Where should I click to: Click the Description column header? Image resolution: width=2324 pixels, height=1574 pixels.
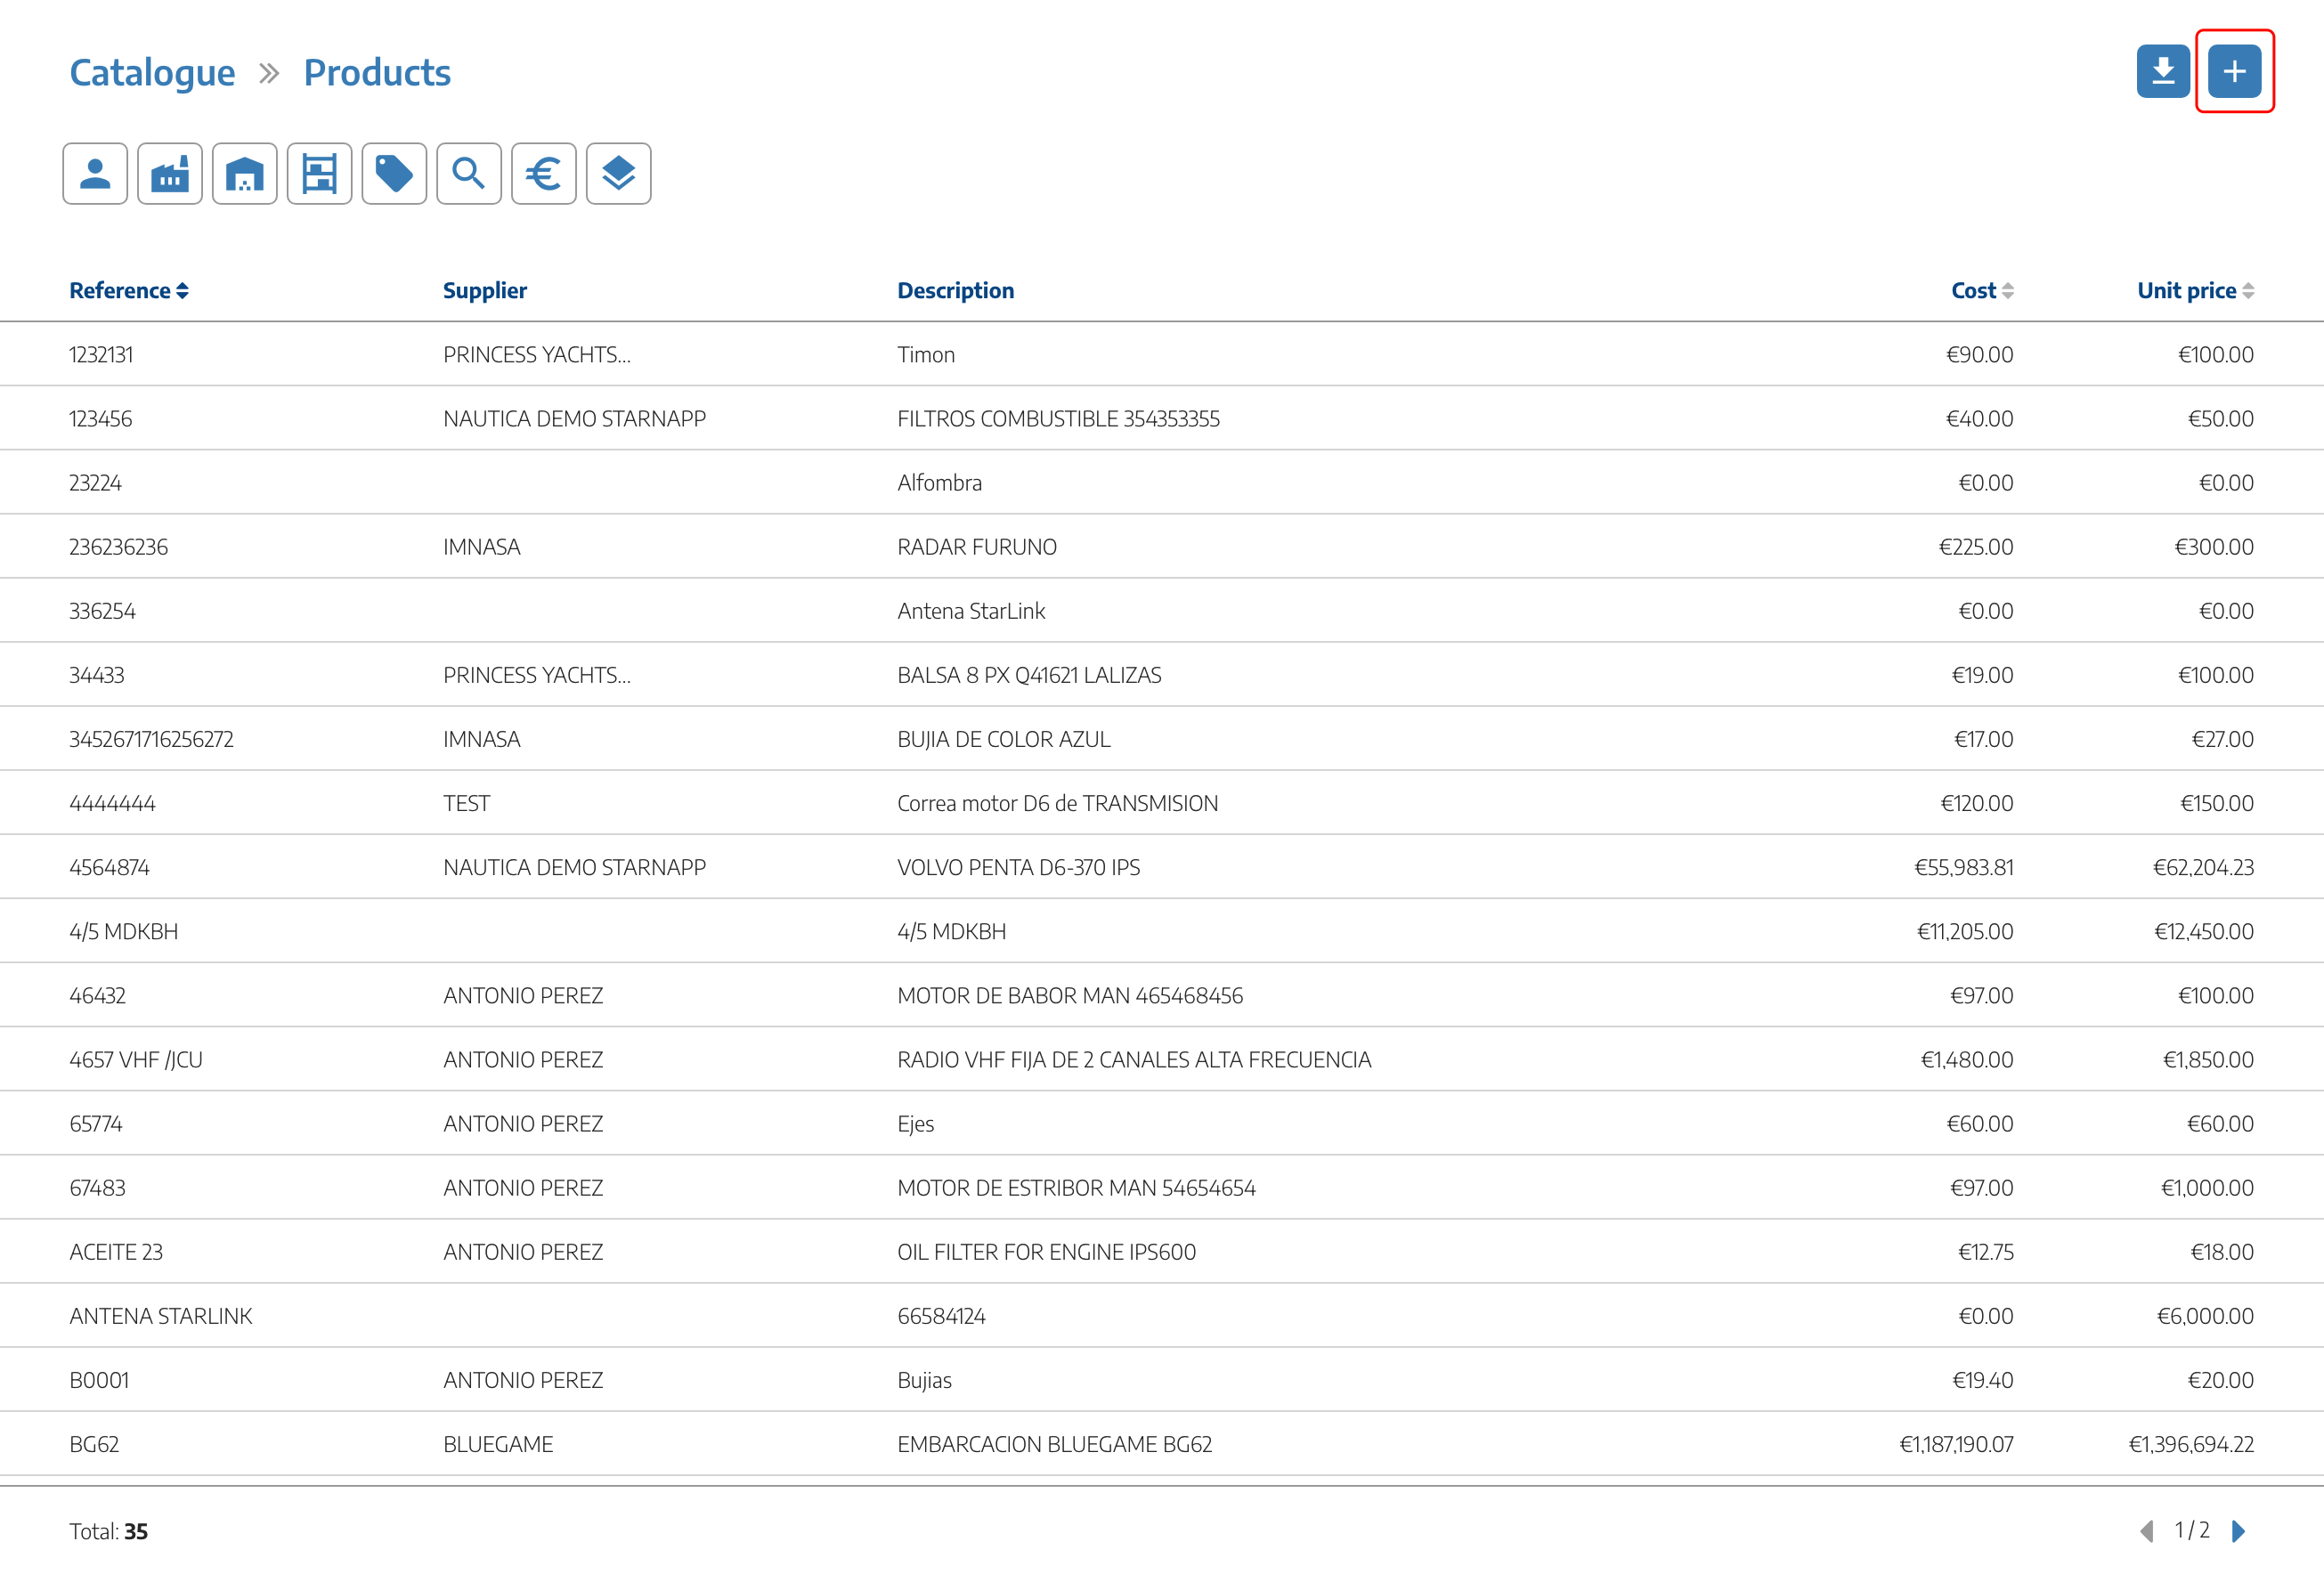point(955,291)
